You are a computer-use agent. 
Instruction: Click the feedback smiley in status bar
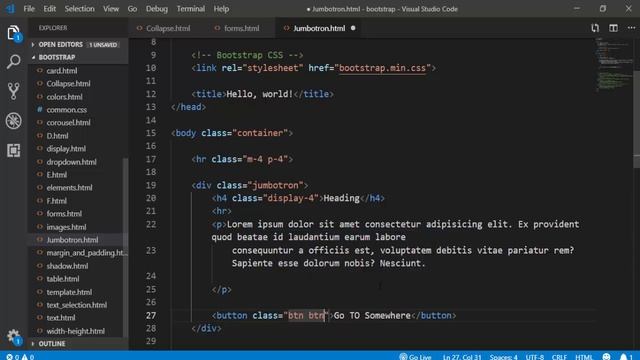(x=607, y=357)
